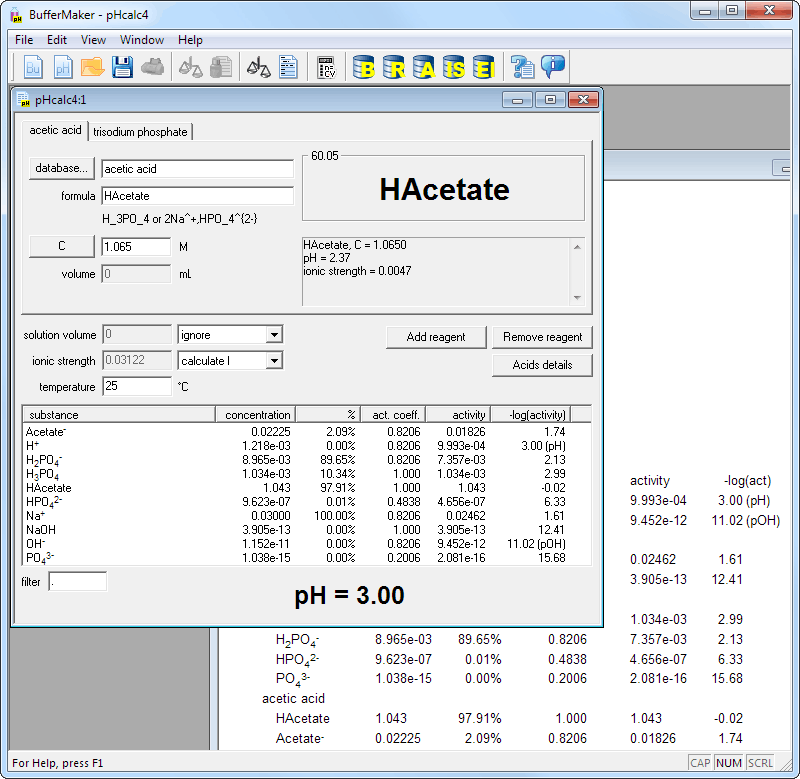Viewport: 800px width, 779px height.
Task: Expand the 'calculate I' ionic strength dropdown
Action: tap(274, 361)
